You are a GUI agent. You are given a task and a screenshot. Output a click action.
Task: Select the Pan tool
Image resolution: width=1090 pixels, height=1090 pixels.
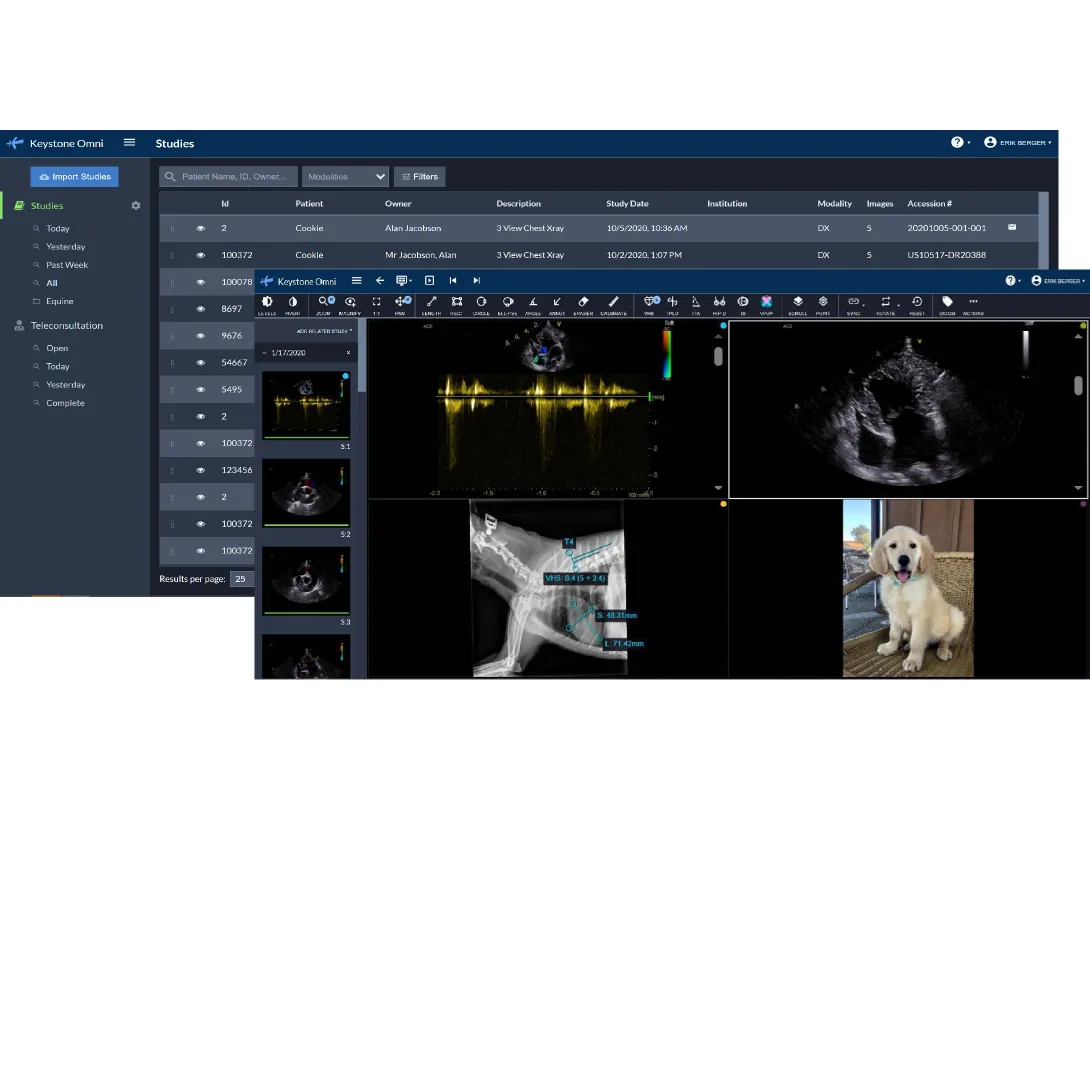(x=400, y=302)
